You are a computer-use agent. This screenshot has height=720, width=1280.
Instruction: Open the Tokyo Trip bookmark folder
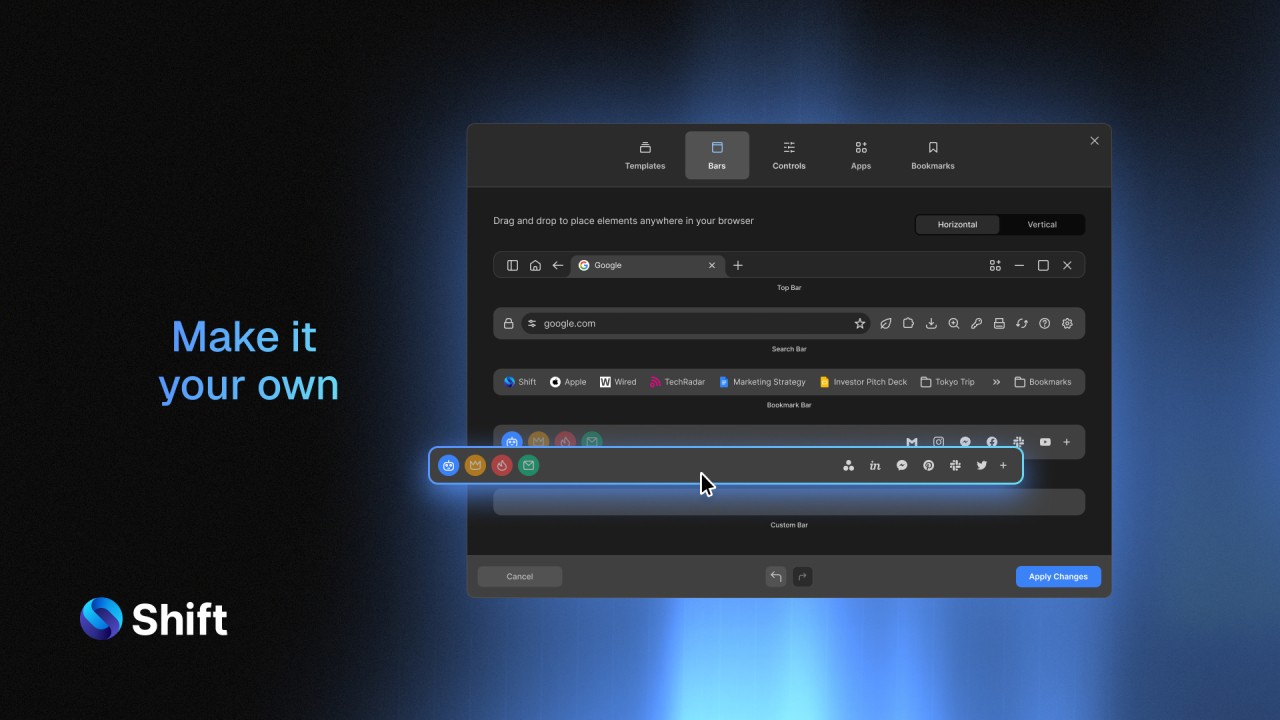coord(946,382)
